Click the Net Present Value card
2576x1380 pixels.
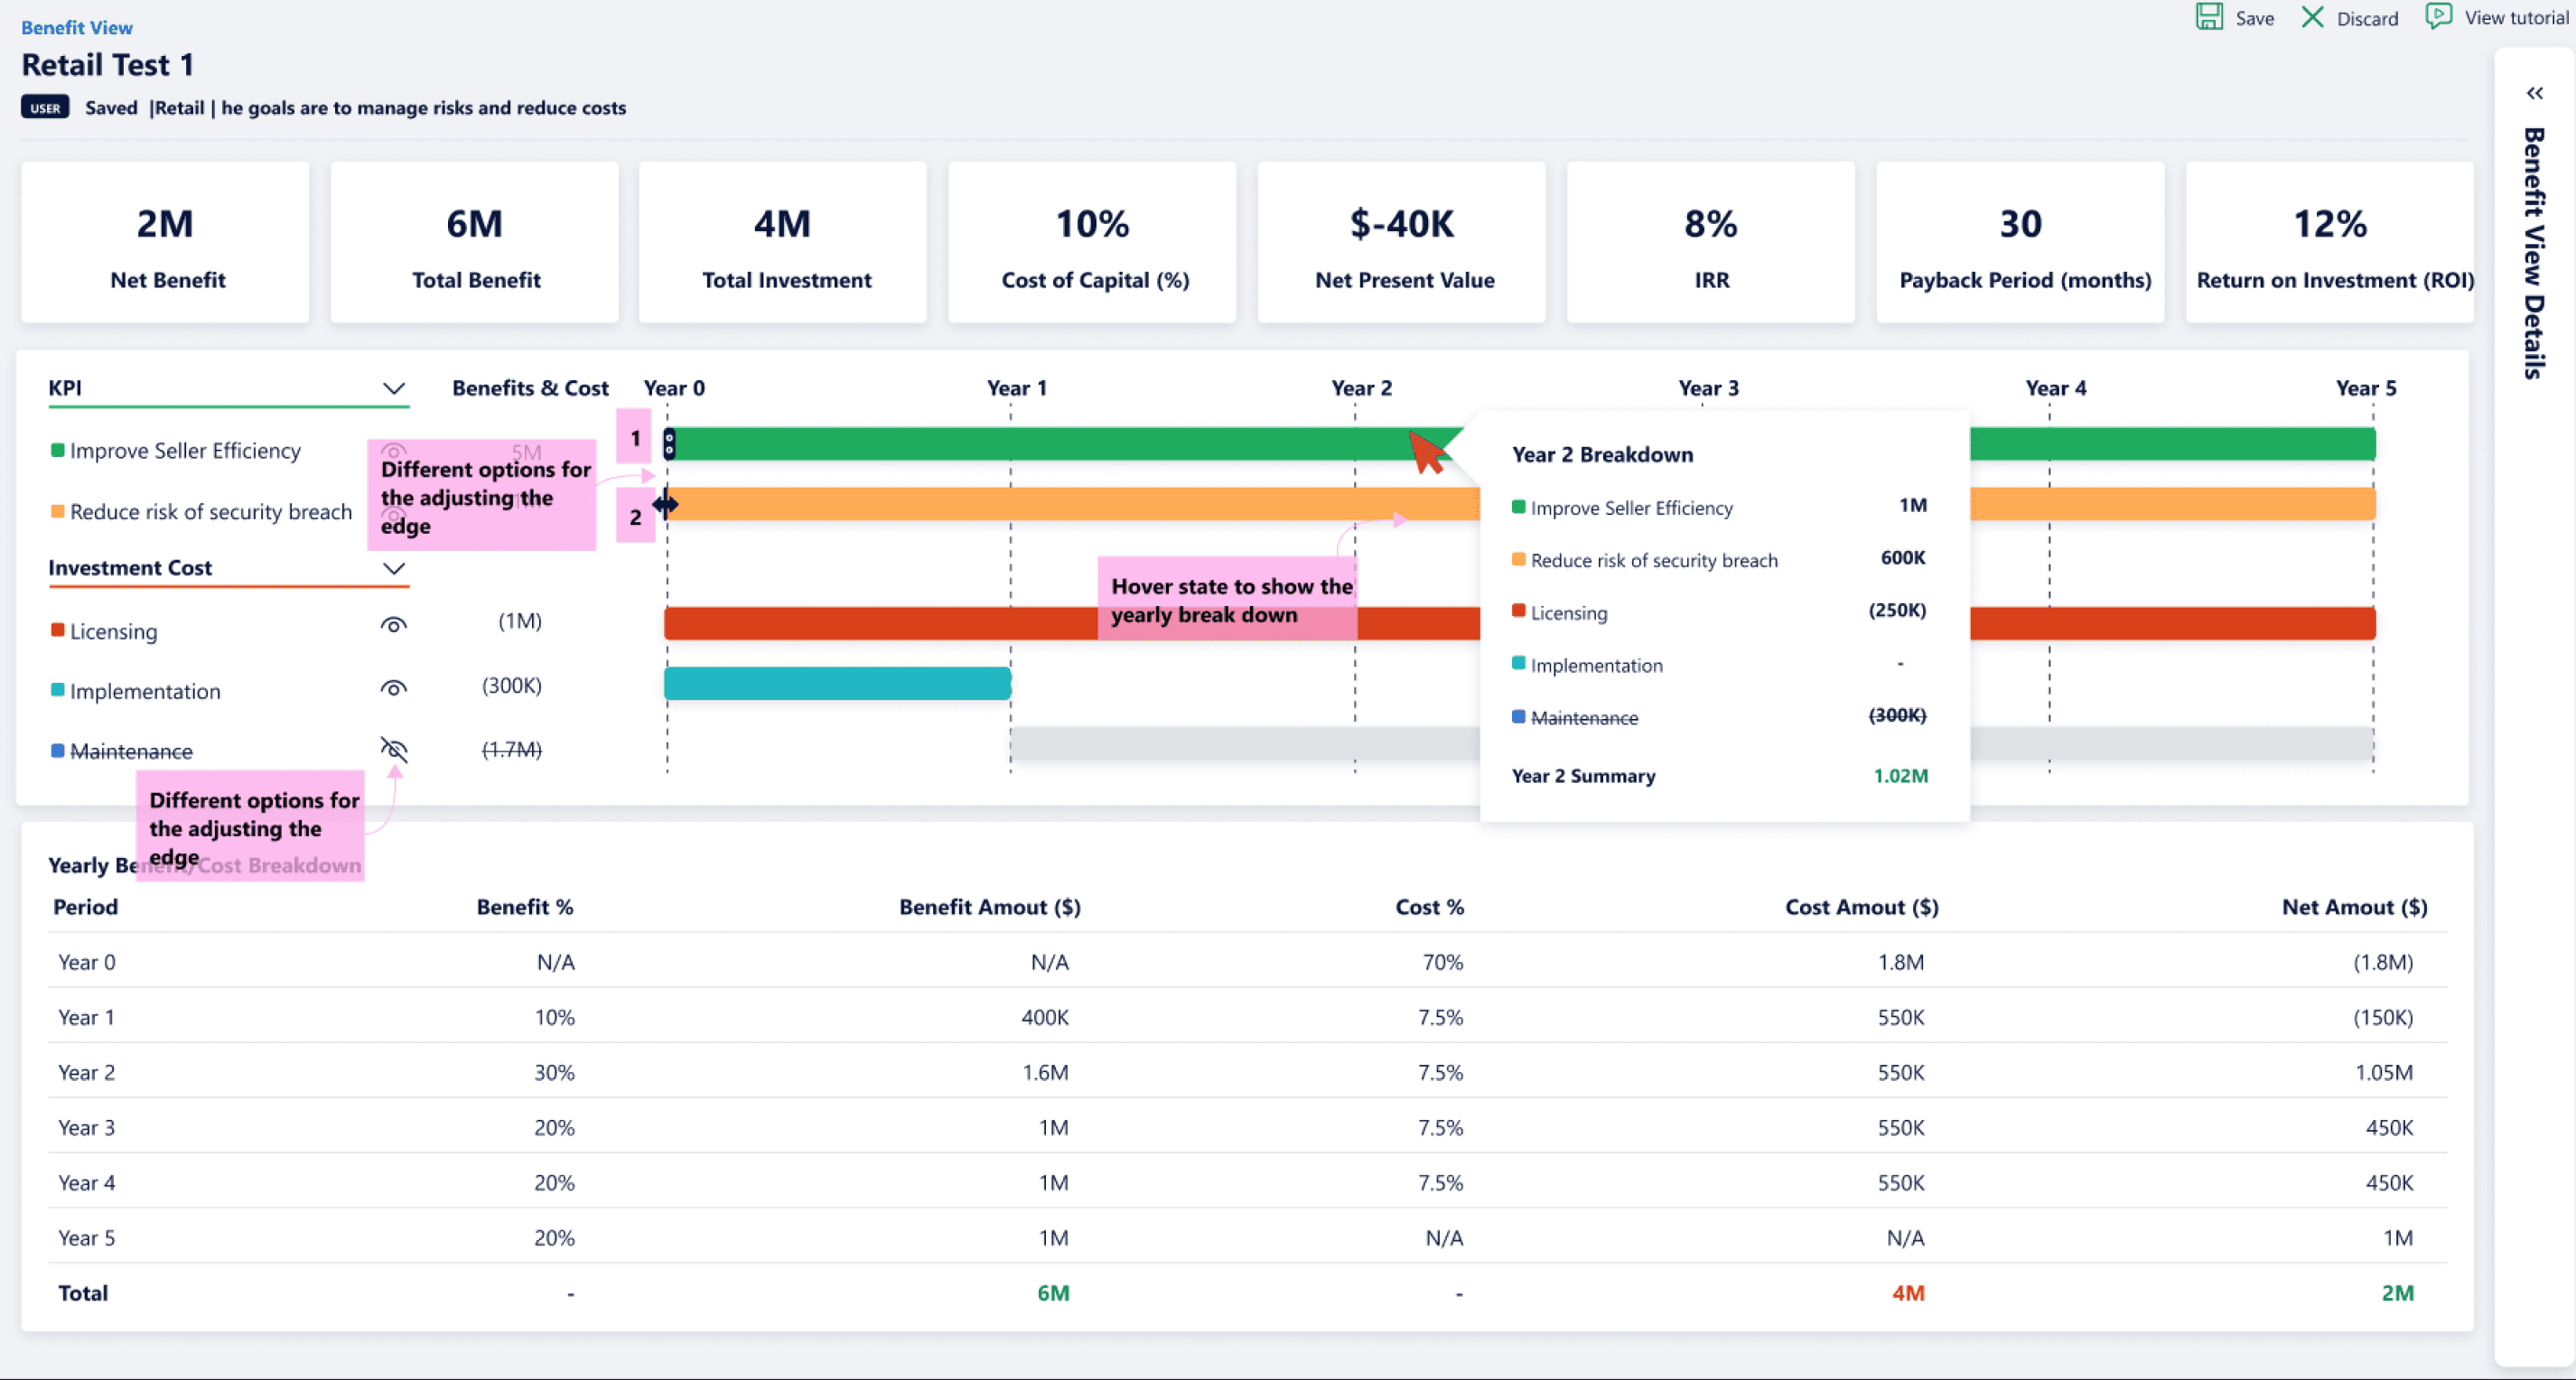click(1402, 242)
